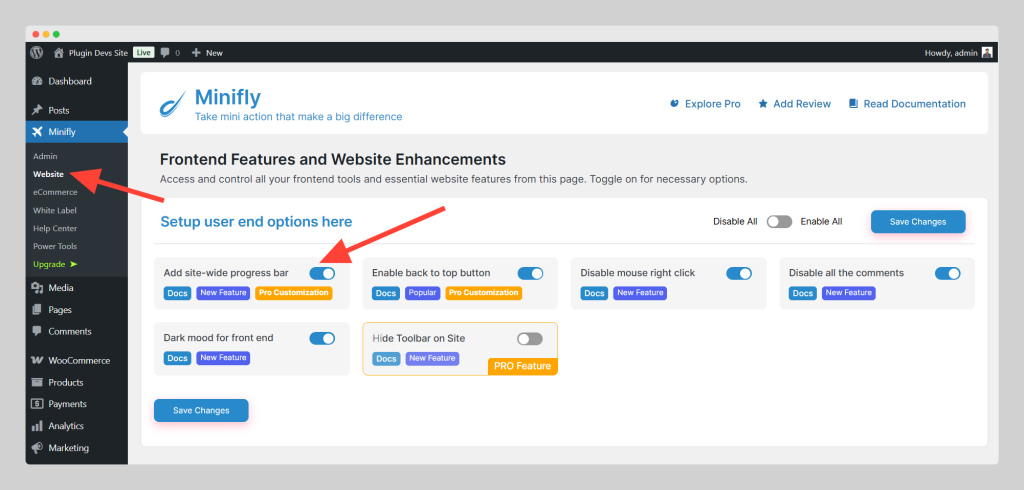1024x490 pixels.
Task: Click the bottom Save Changes button
Action: [x=201, y=410]
